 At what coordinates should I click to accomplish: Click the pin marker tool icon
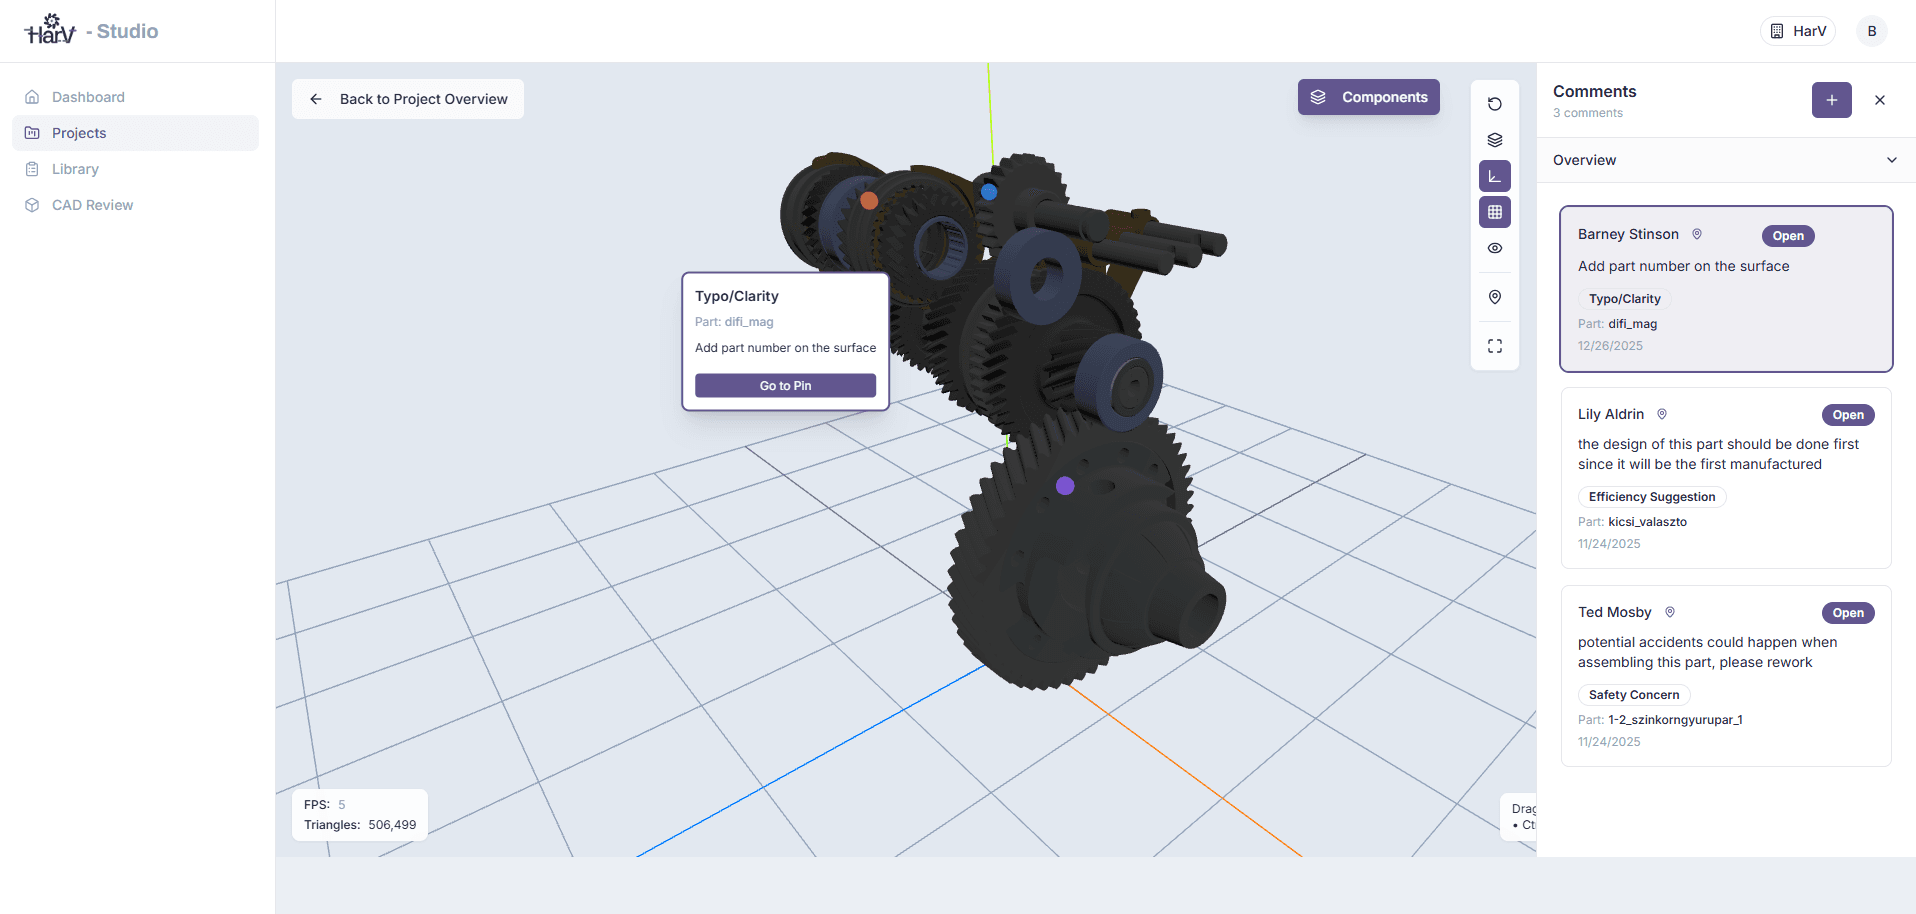pos(1495,297)
